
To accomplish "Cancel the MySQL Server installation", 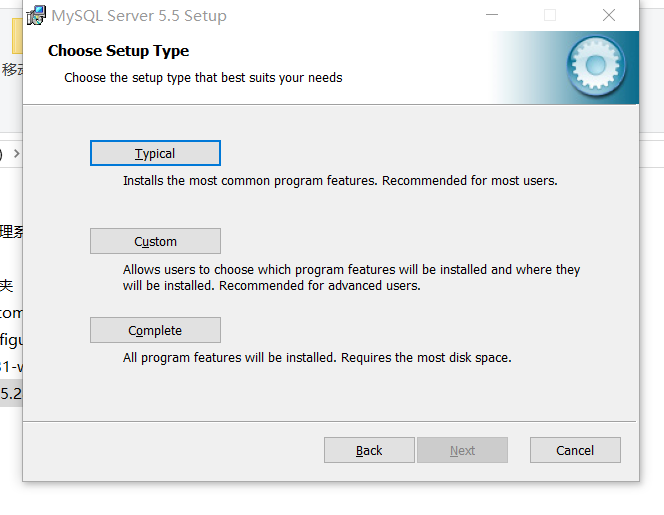I will tap(575, 450).
